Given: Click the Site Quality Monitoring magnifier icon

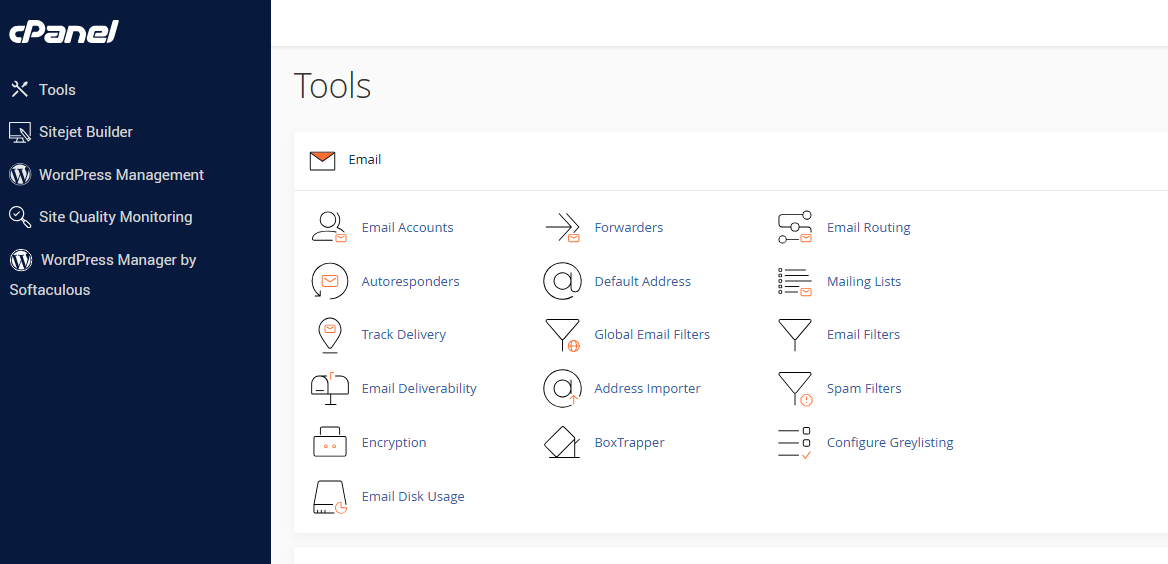Looking at the screenshot, I should point(19,217).
